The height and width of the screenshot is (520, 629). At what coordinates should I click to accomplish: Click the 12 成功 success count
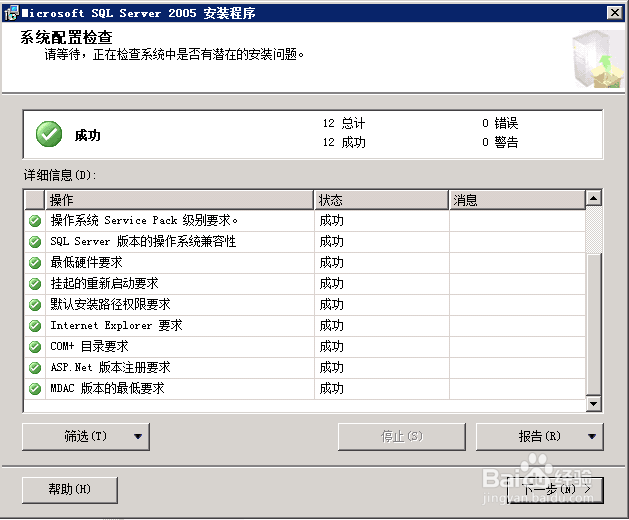pyautogui.click(x=344, y=142)
